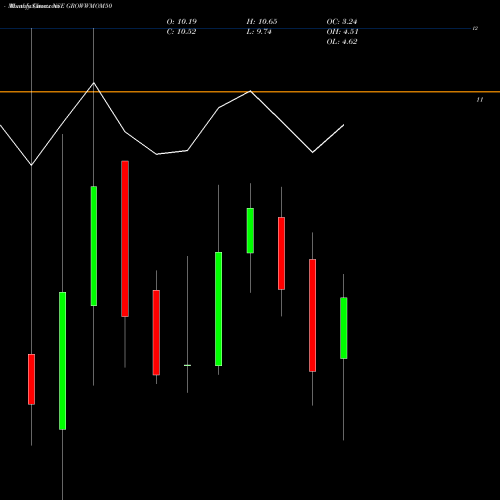Click the open value "O: 10.19"
The width and height of the screenshot is (500, 500).
click(182, 22)
